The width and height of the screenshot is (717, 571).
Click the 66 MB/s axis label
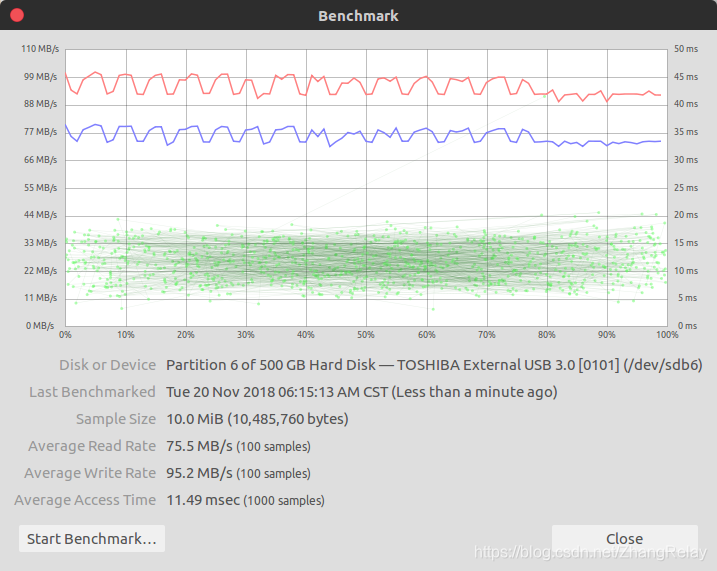point(41,160)
